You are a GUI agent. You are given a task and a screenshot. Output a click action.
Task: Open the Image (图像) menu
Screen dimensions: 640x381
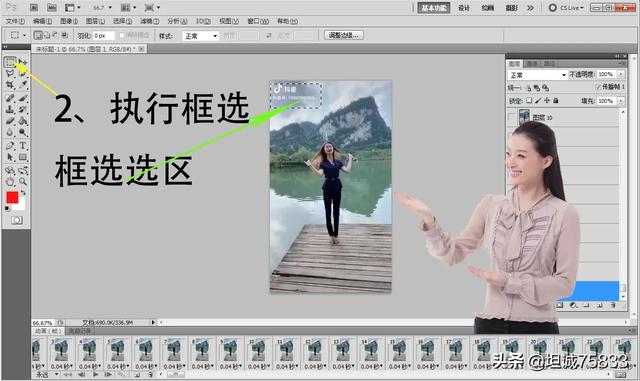click(x=69, y=21)
